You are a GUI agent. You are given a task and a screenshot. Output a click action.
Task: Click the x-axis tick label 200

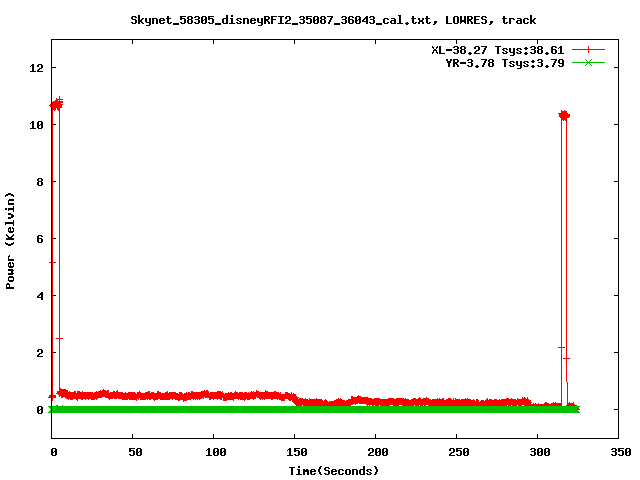click(x=378, y=452)
